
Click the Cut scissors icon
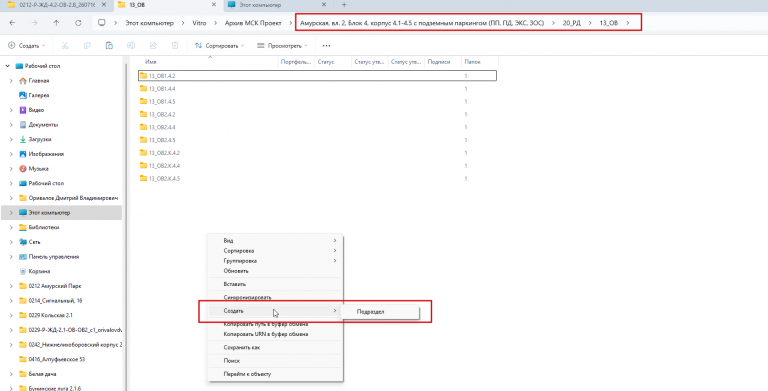pos(65,46)
